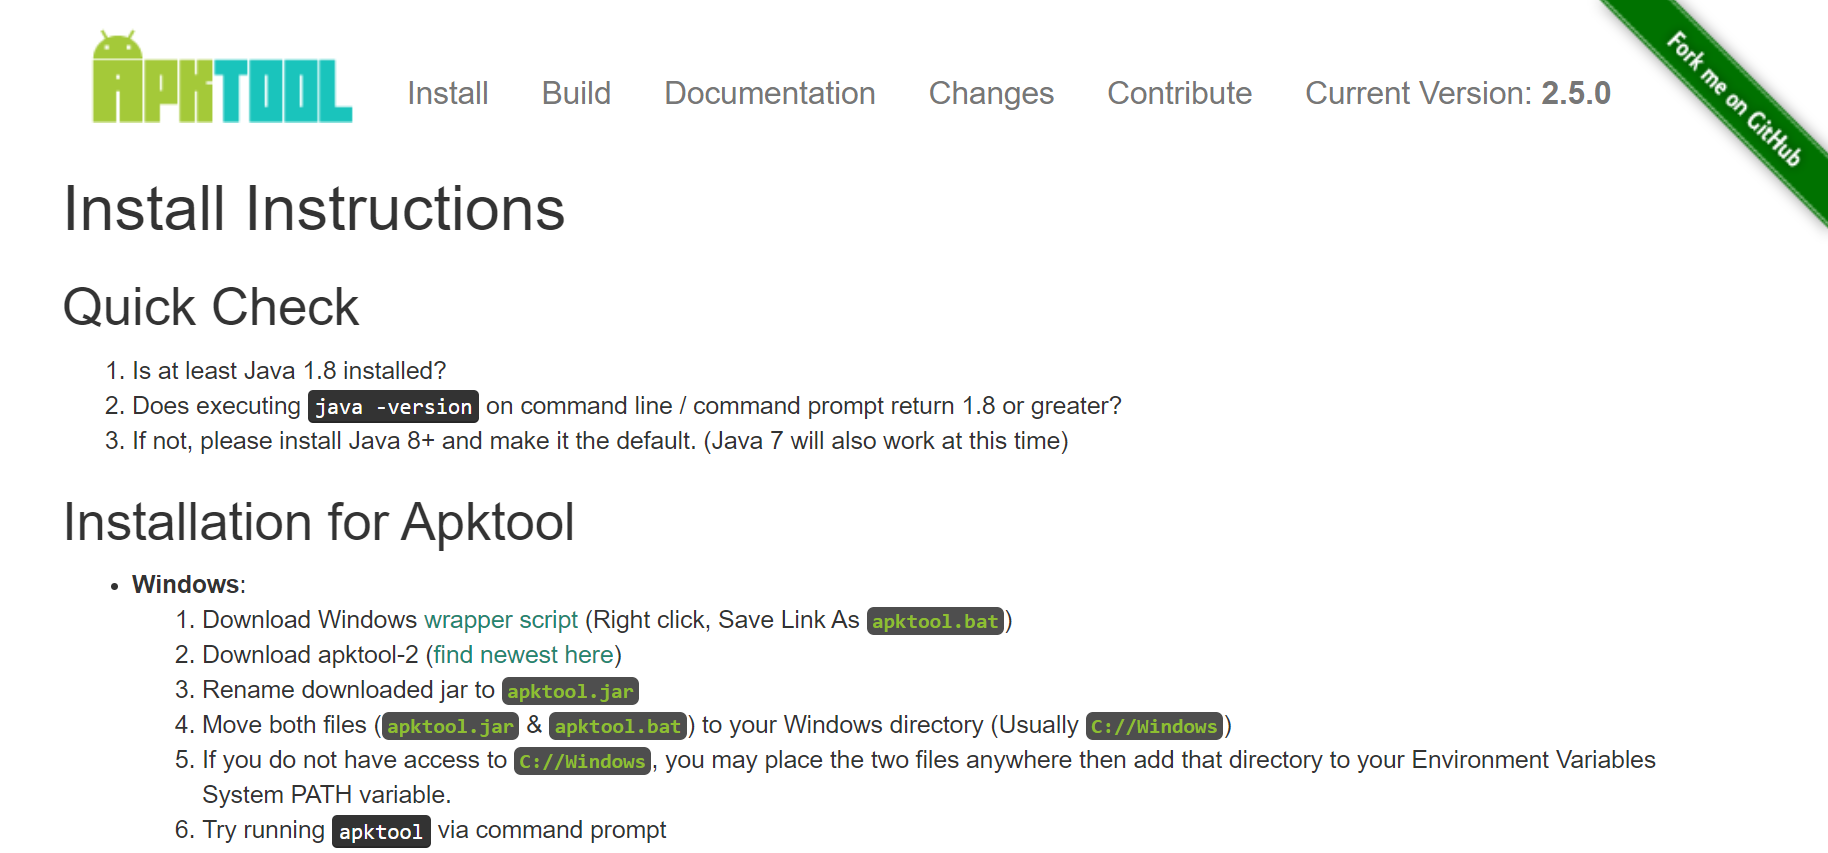Screen dimensions: 1828x853
Task: Click the apktool code in Try running step
Action: 381,832
